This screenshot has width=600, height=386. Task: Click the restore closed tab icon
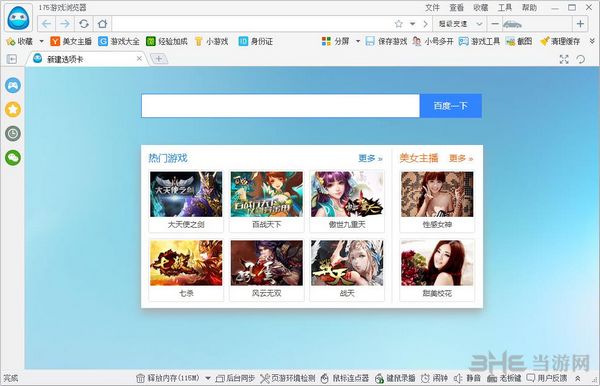coord(581,59)
